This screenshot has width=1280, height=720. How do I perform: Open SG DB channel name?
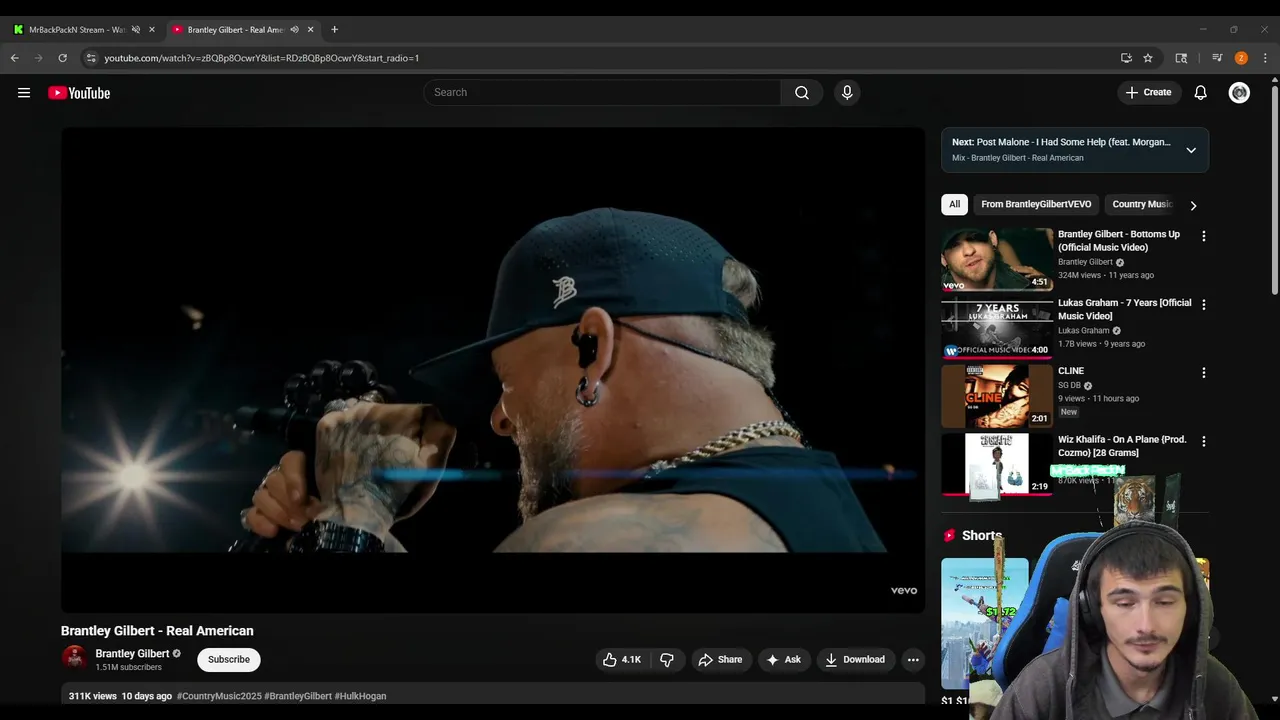tap(1069, 385)
